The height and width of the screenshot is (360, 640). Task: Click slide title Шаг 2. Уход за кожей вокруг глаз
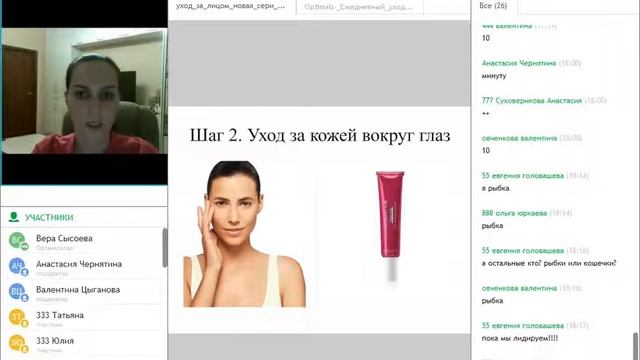tap(320, 135)
